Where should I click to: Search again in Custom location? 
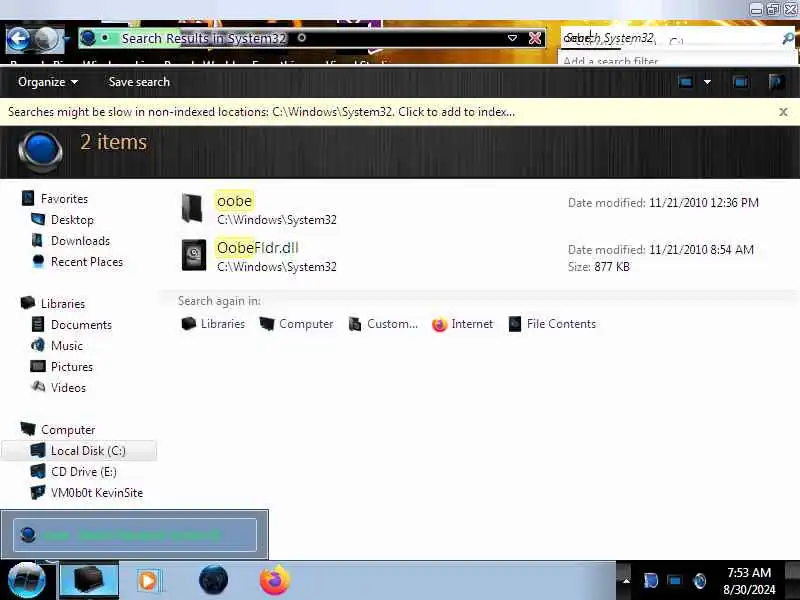pyautogui.click(x=383, y=323)
